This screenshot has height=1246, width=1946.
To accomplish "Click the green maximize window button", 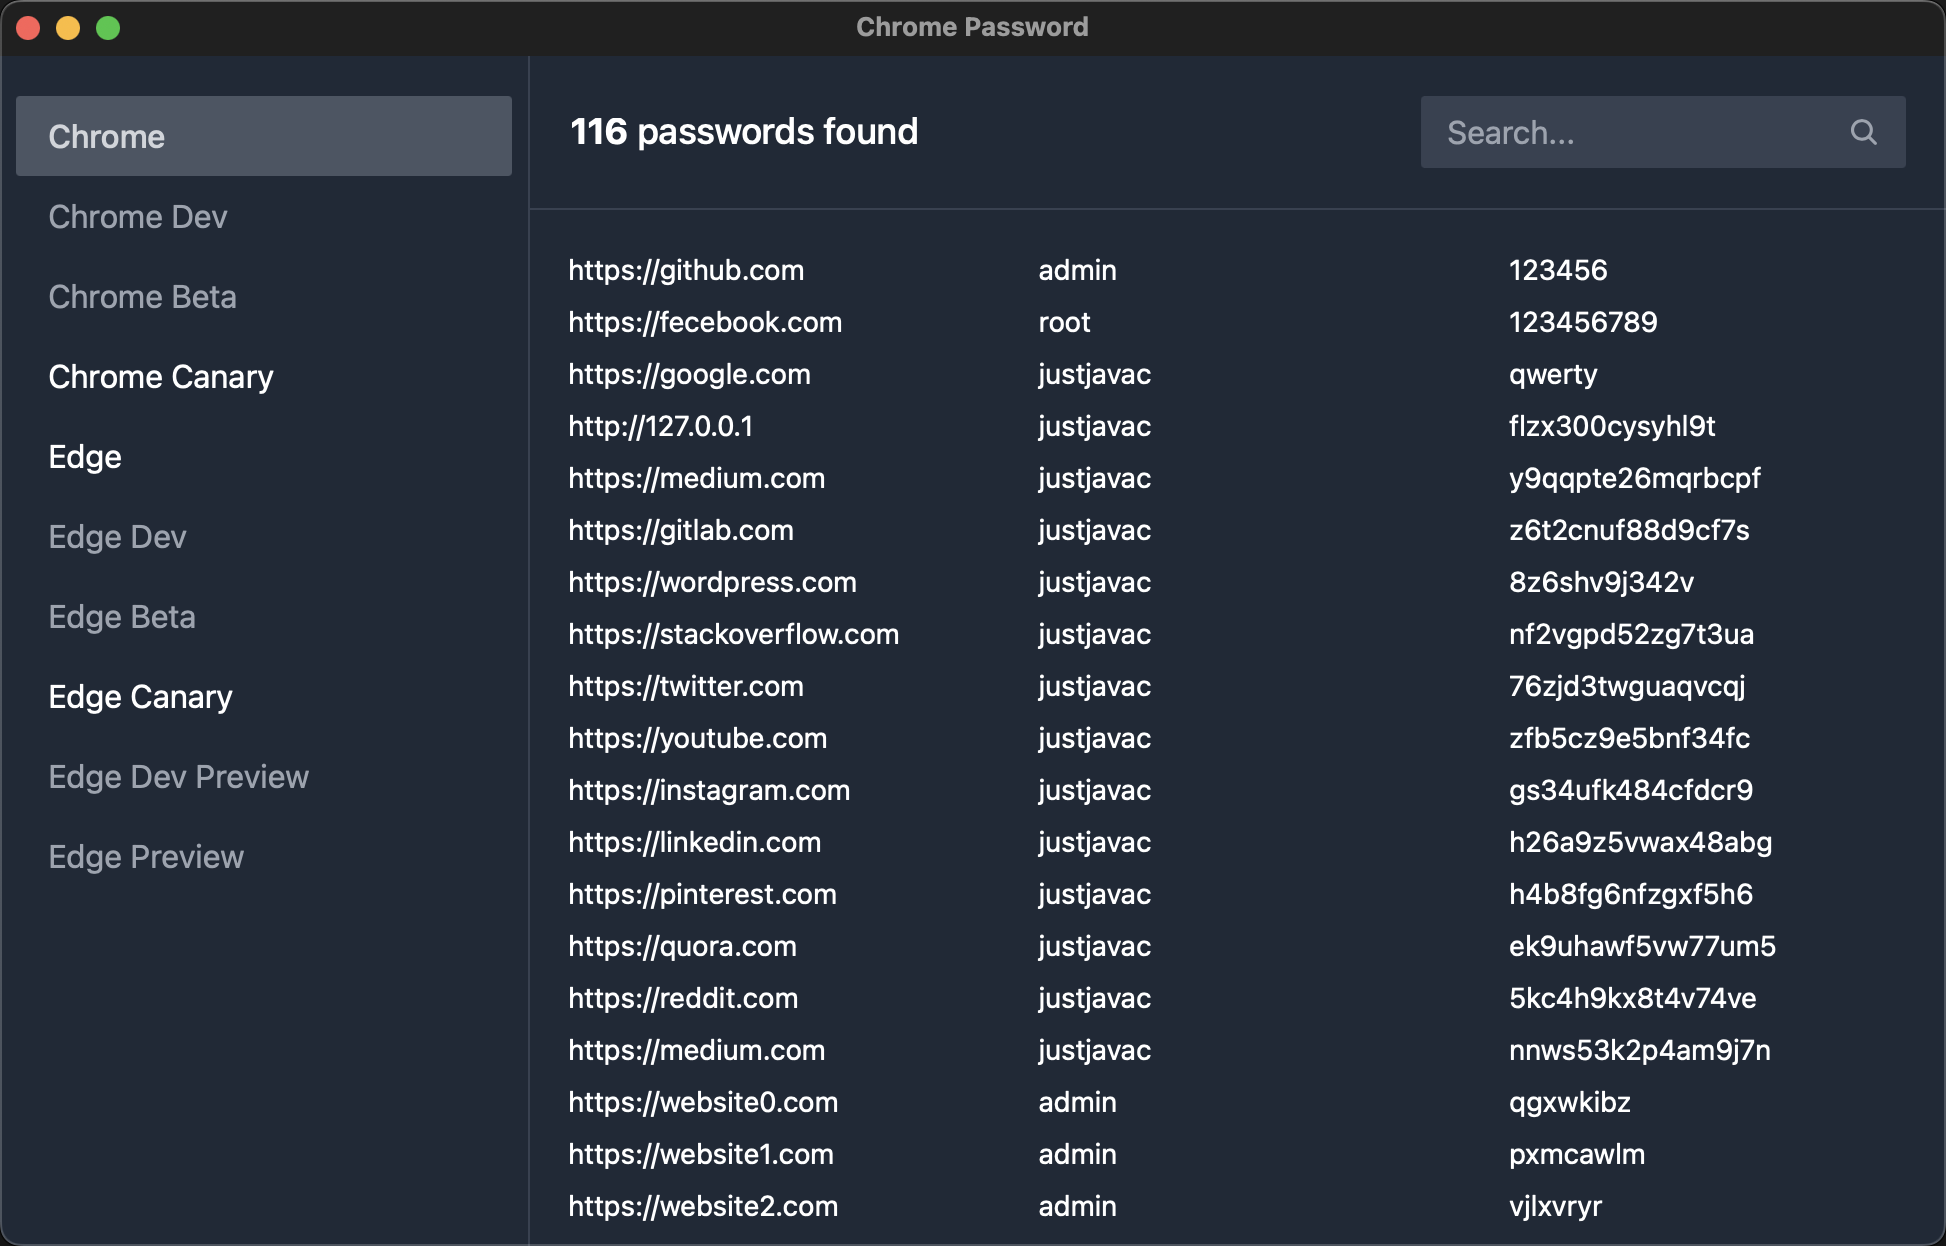I will pos(108,28).
